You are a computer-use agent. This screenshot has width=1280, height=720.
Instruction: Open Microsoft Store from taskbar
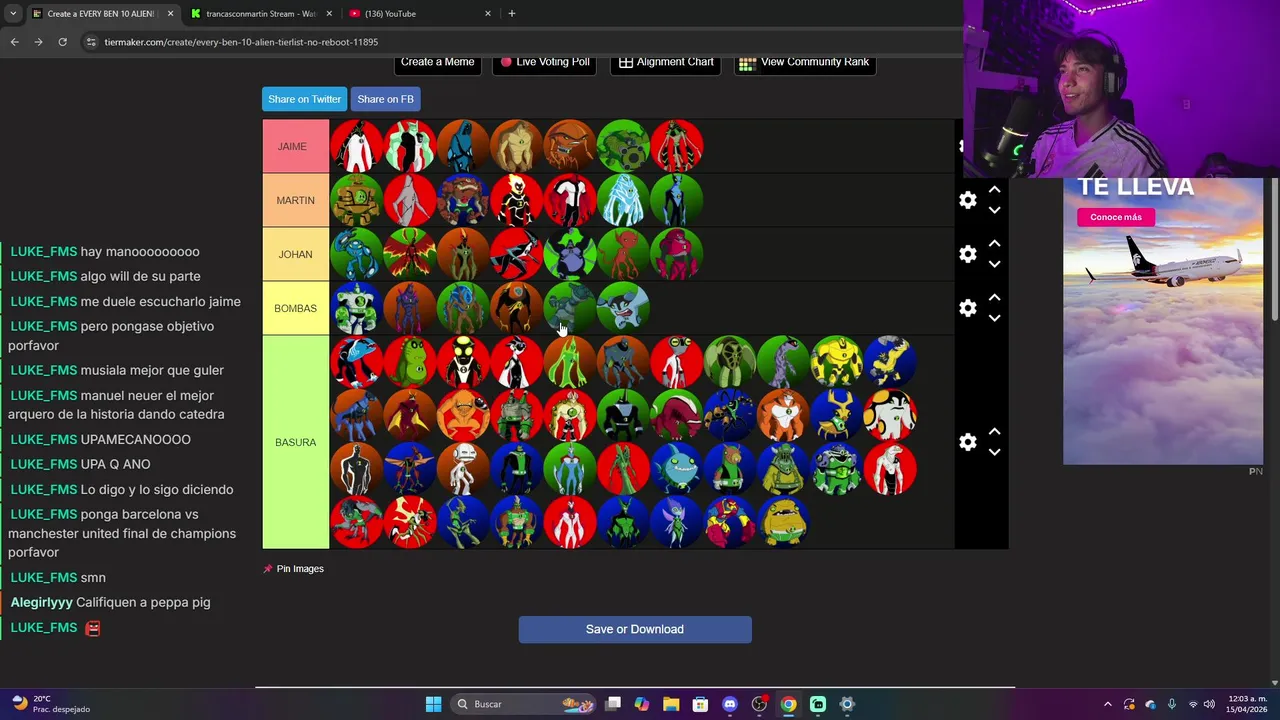coord(700,704)
